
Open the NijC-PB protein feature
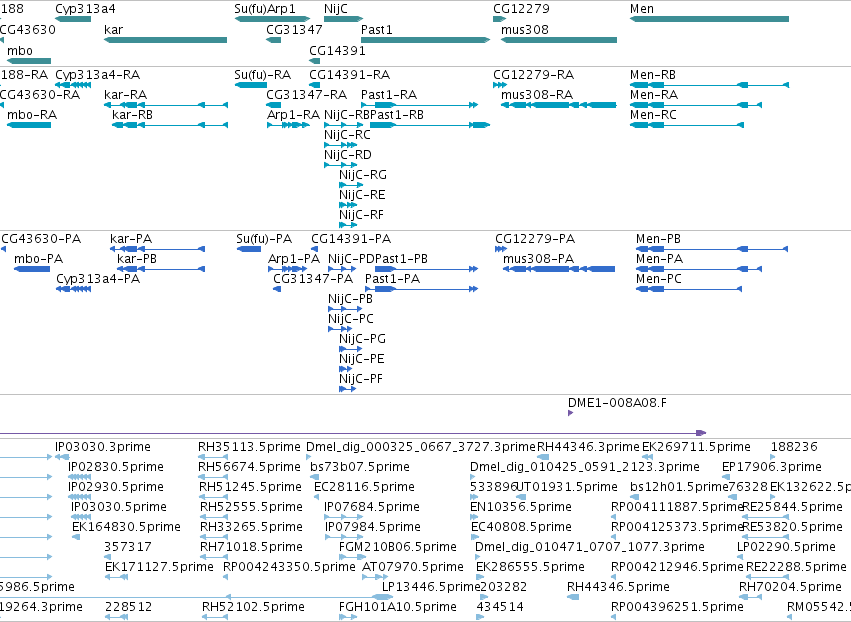coord(345,309)
